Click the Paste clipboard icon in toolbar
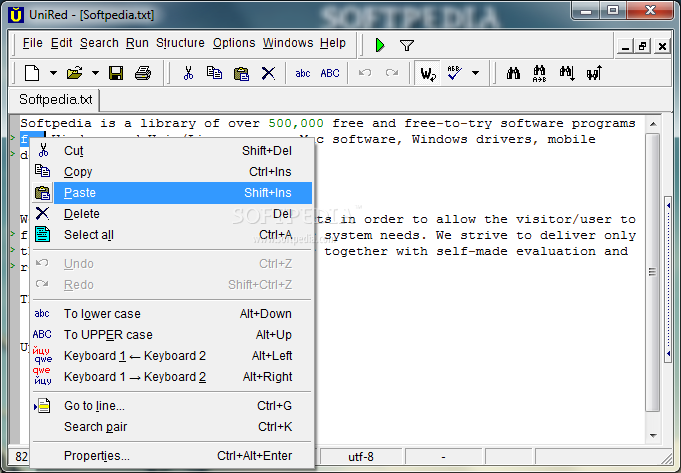The height and width of the screenshot is (473, 681). (x=241, y=73)
